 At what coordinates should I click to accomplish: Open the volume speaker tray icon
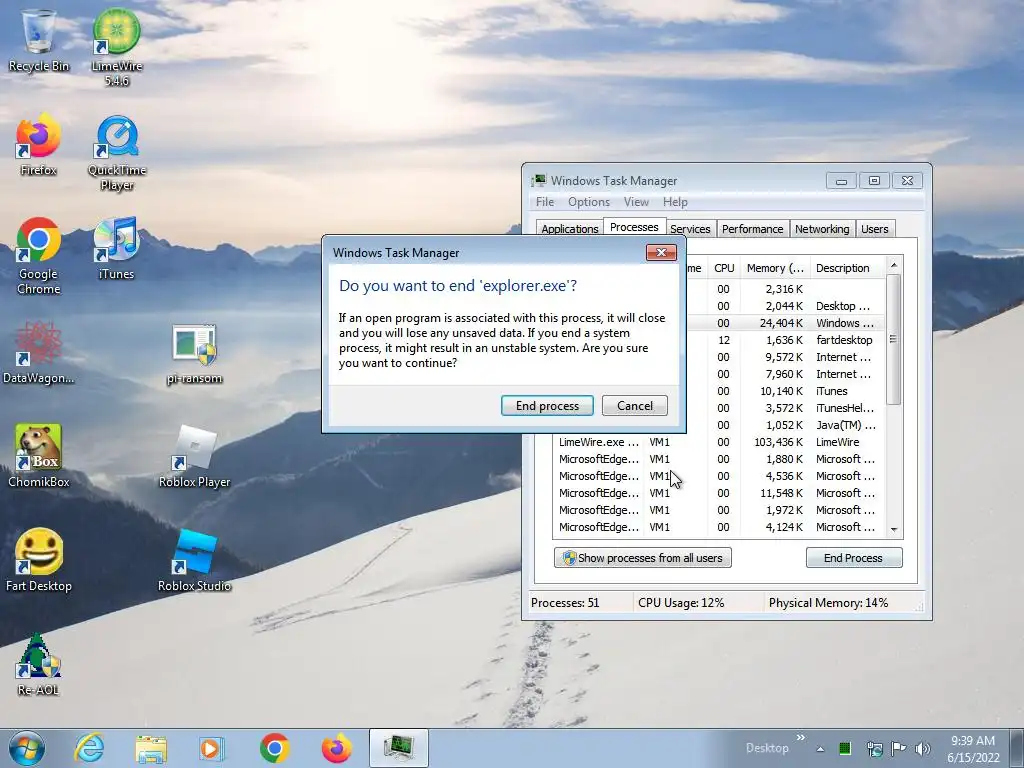[923, 748]
